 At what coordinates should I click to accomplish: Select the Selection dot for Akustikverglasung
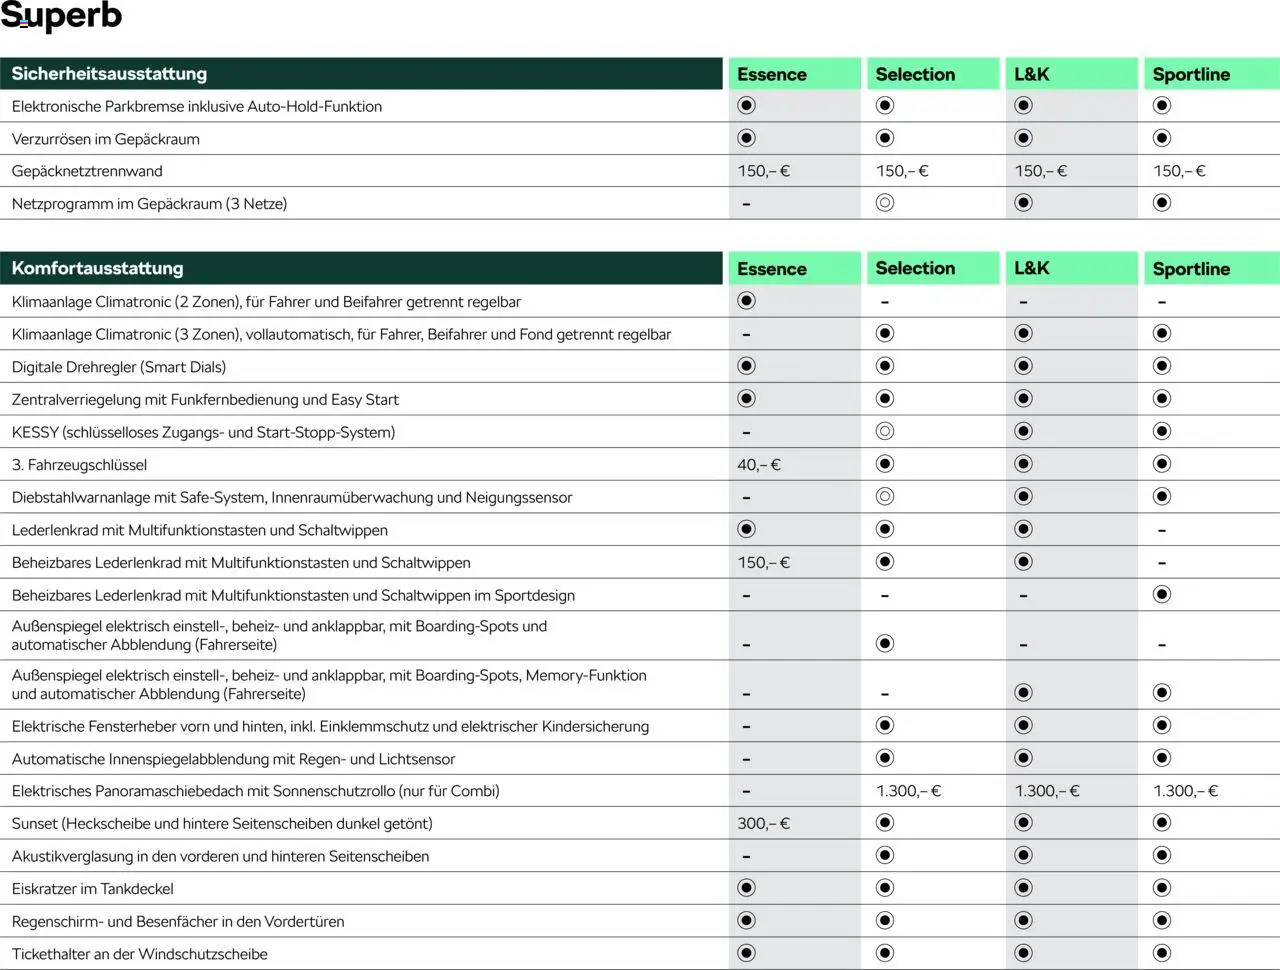point(885,856)
